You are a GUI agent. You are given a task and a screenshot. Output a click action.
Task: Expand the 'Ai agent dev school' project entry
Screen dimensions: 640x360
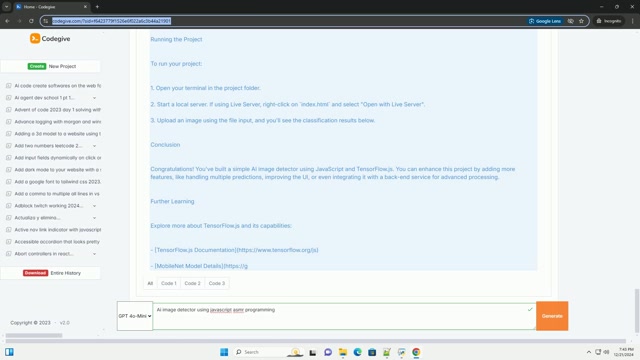(x=94, y=98)
